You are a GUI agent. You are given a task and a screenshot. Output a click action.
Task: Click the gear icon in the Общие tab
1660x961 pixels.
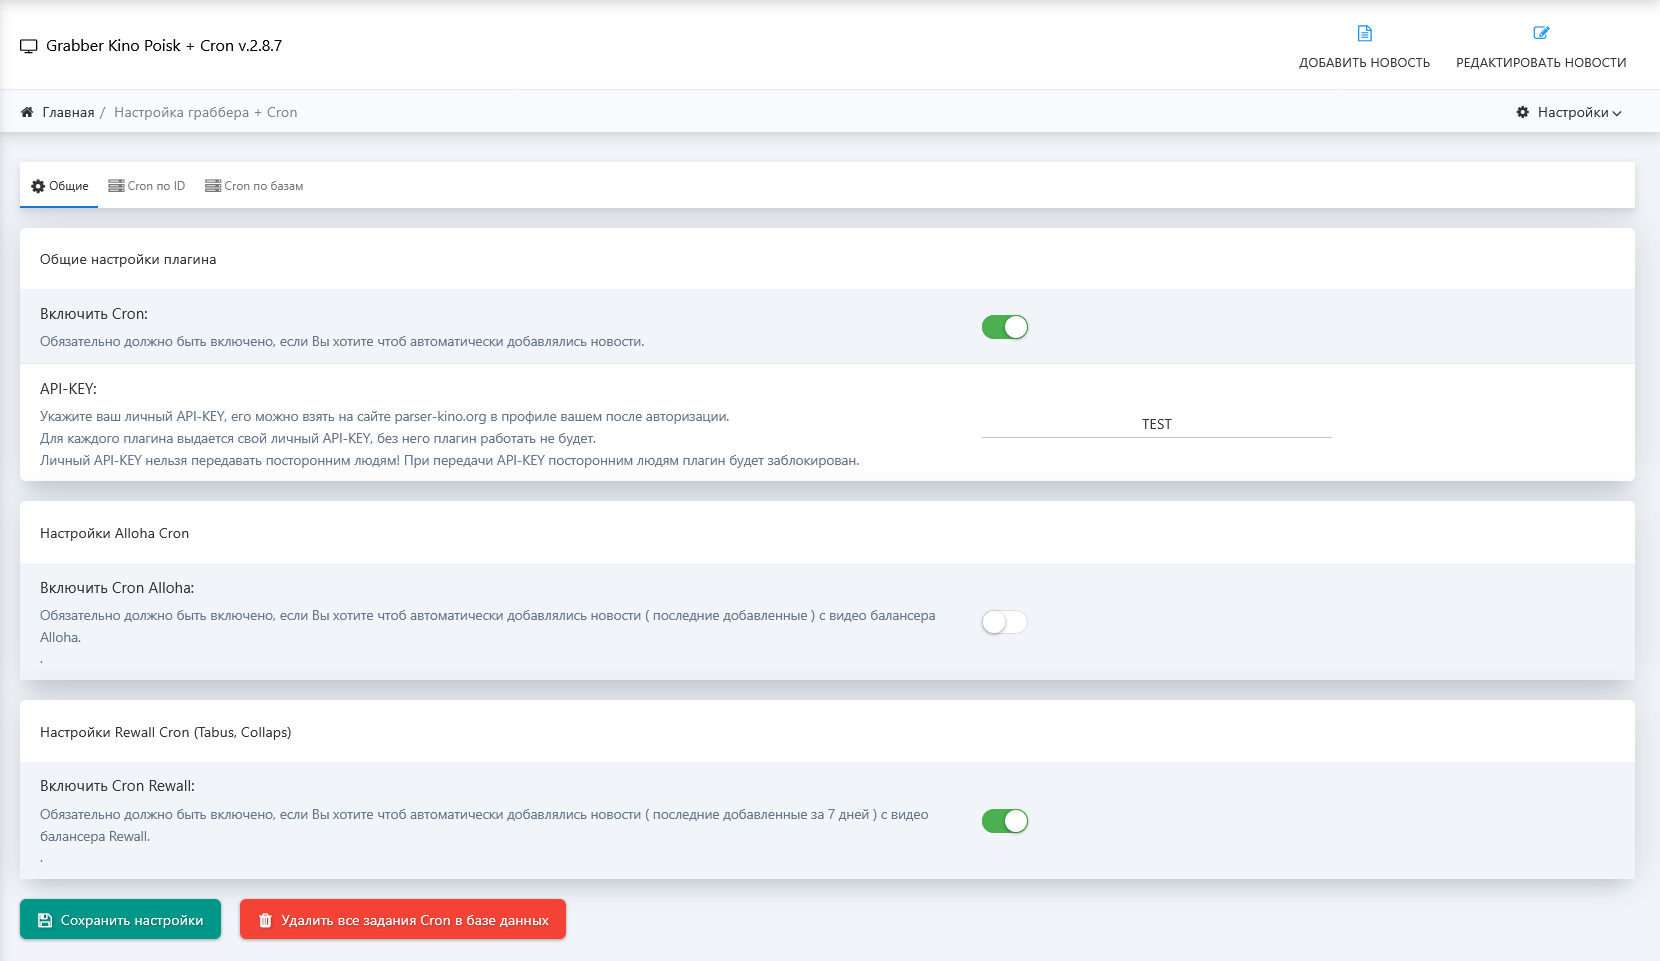[38, 186]
